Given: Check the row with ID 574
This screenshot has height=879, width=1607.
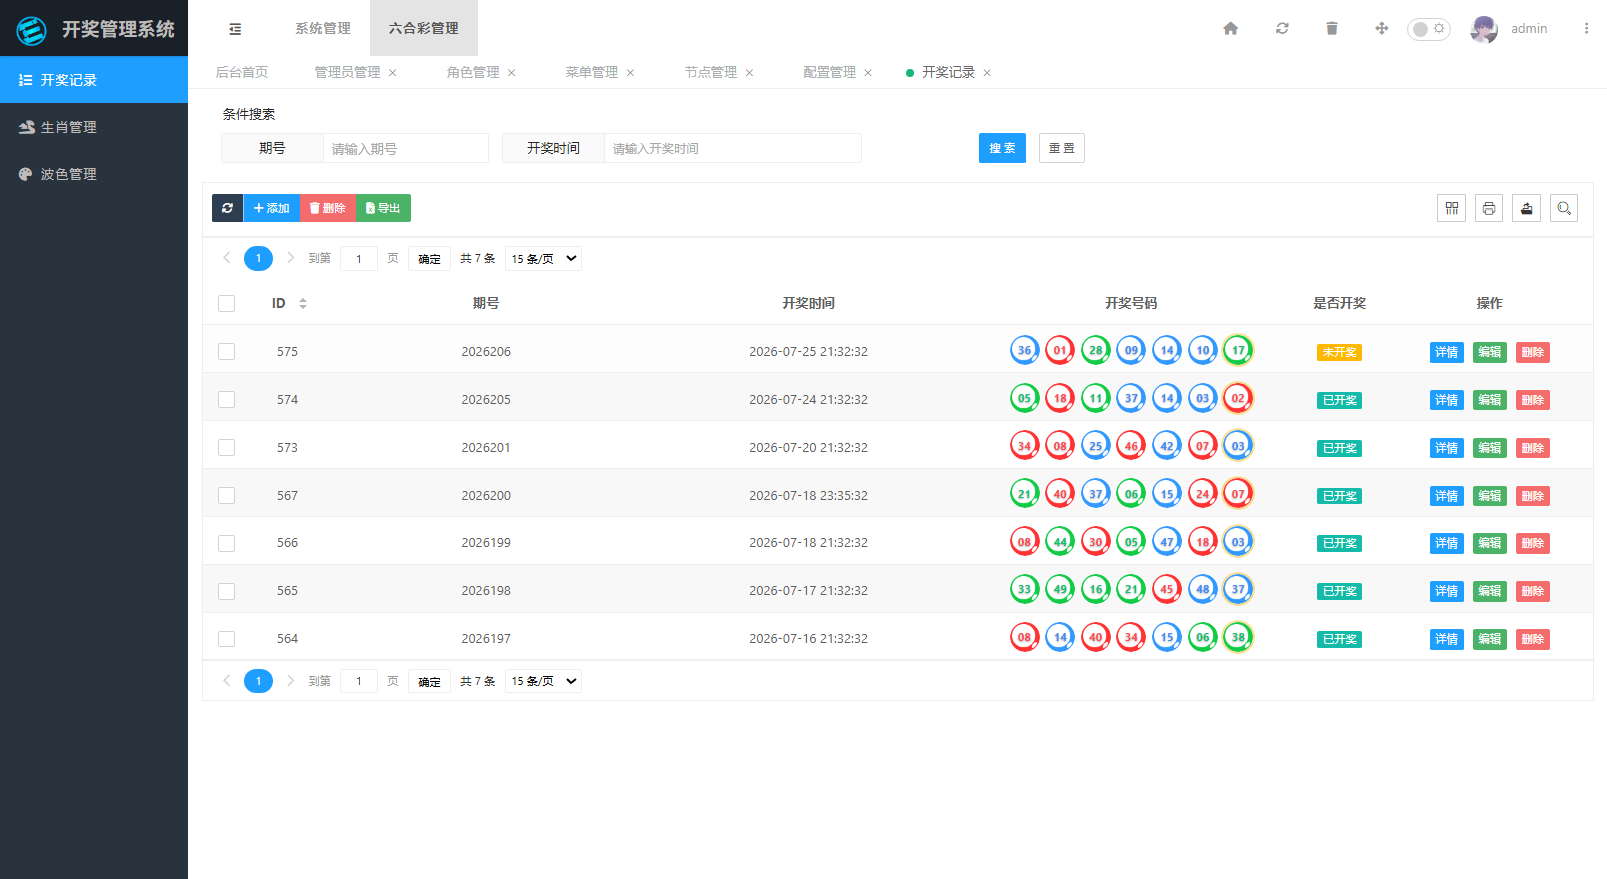Looking at the screenshot, I should click(x=227, y=399).
